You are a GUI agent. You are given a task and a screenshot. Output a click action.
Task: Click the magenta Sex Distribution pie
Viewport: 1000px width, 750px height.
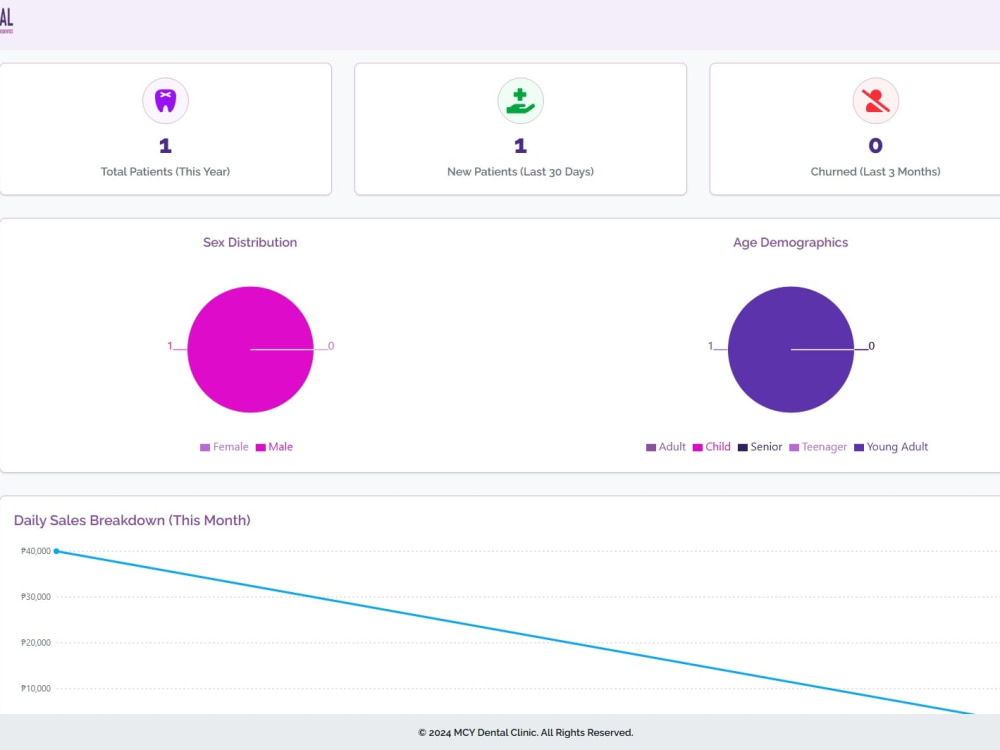tap(250, 349)
